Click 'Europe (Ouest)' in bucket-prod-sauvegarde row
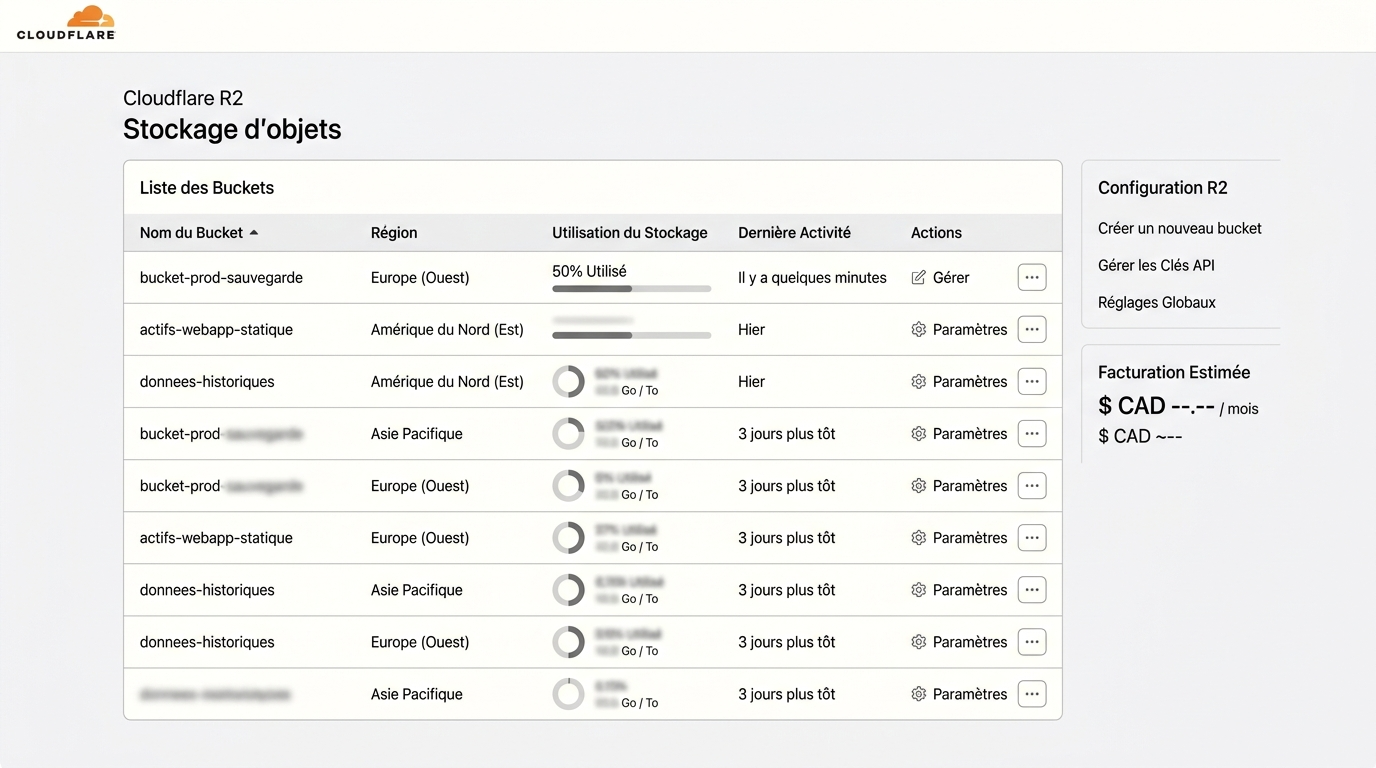 (x=420, y=277)
